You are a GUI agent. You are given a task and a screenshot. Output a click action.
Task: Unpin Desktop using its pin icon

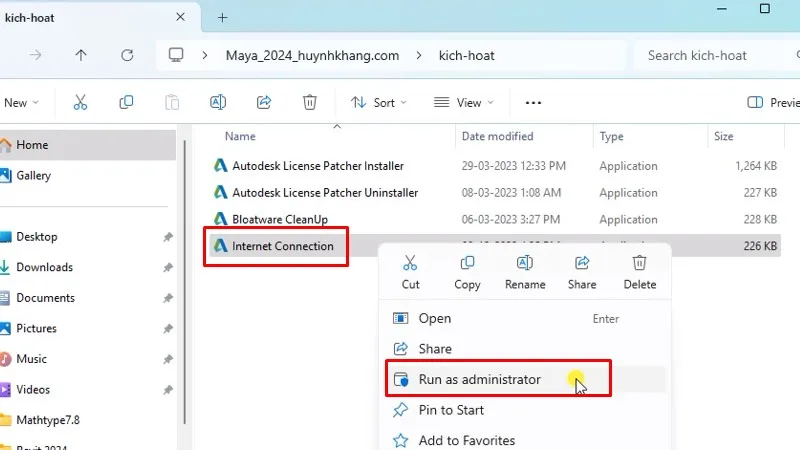(168, 237)
